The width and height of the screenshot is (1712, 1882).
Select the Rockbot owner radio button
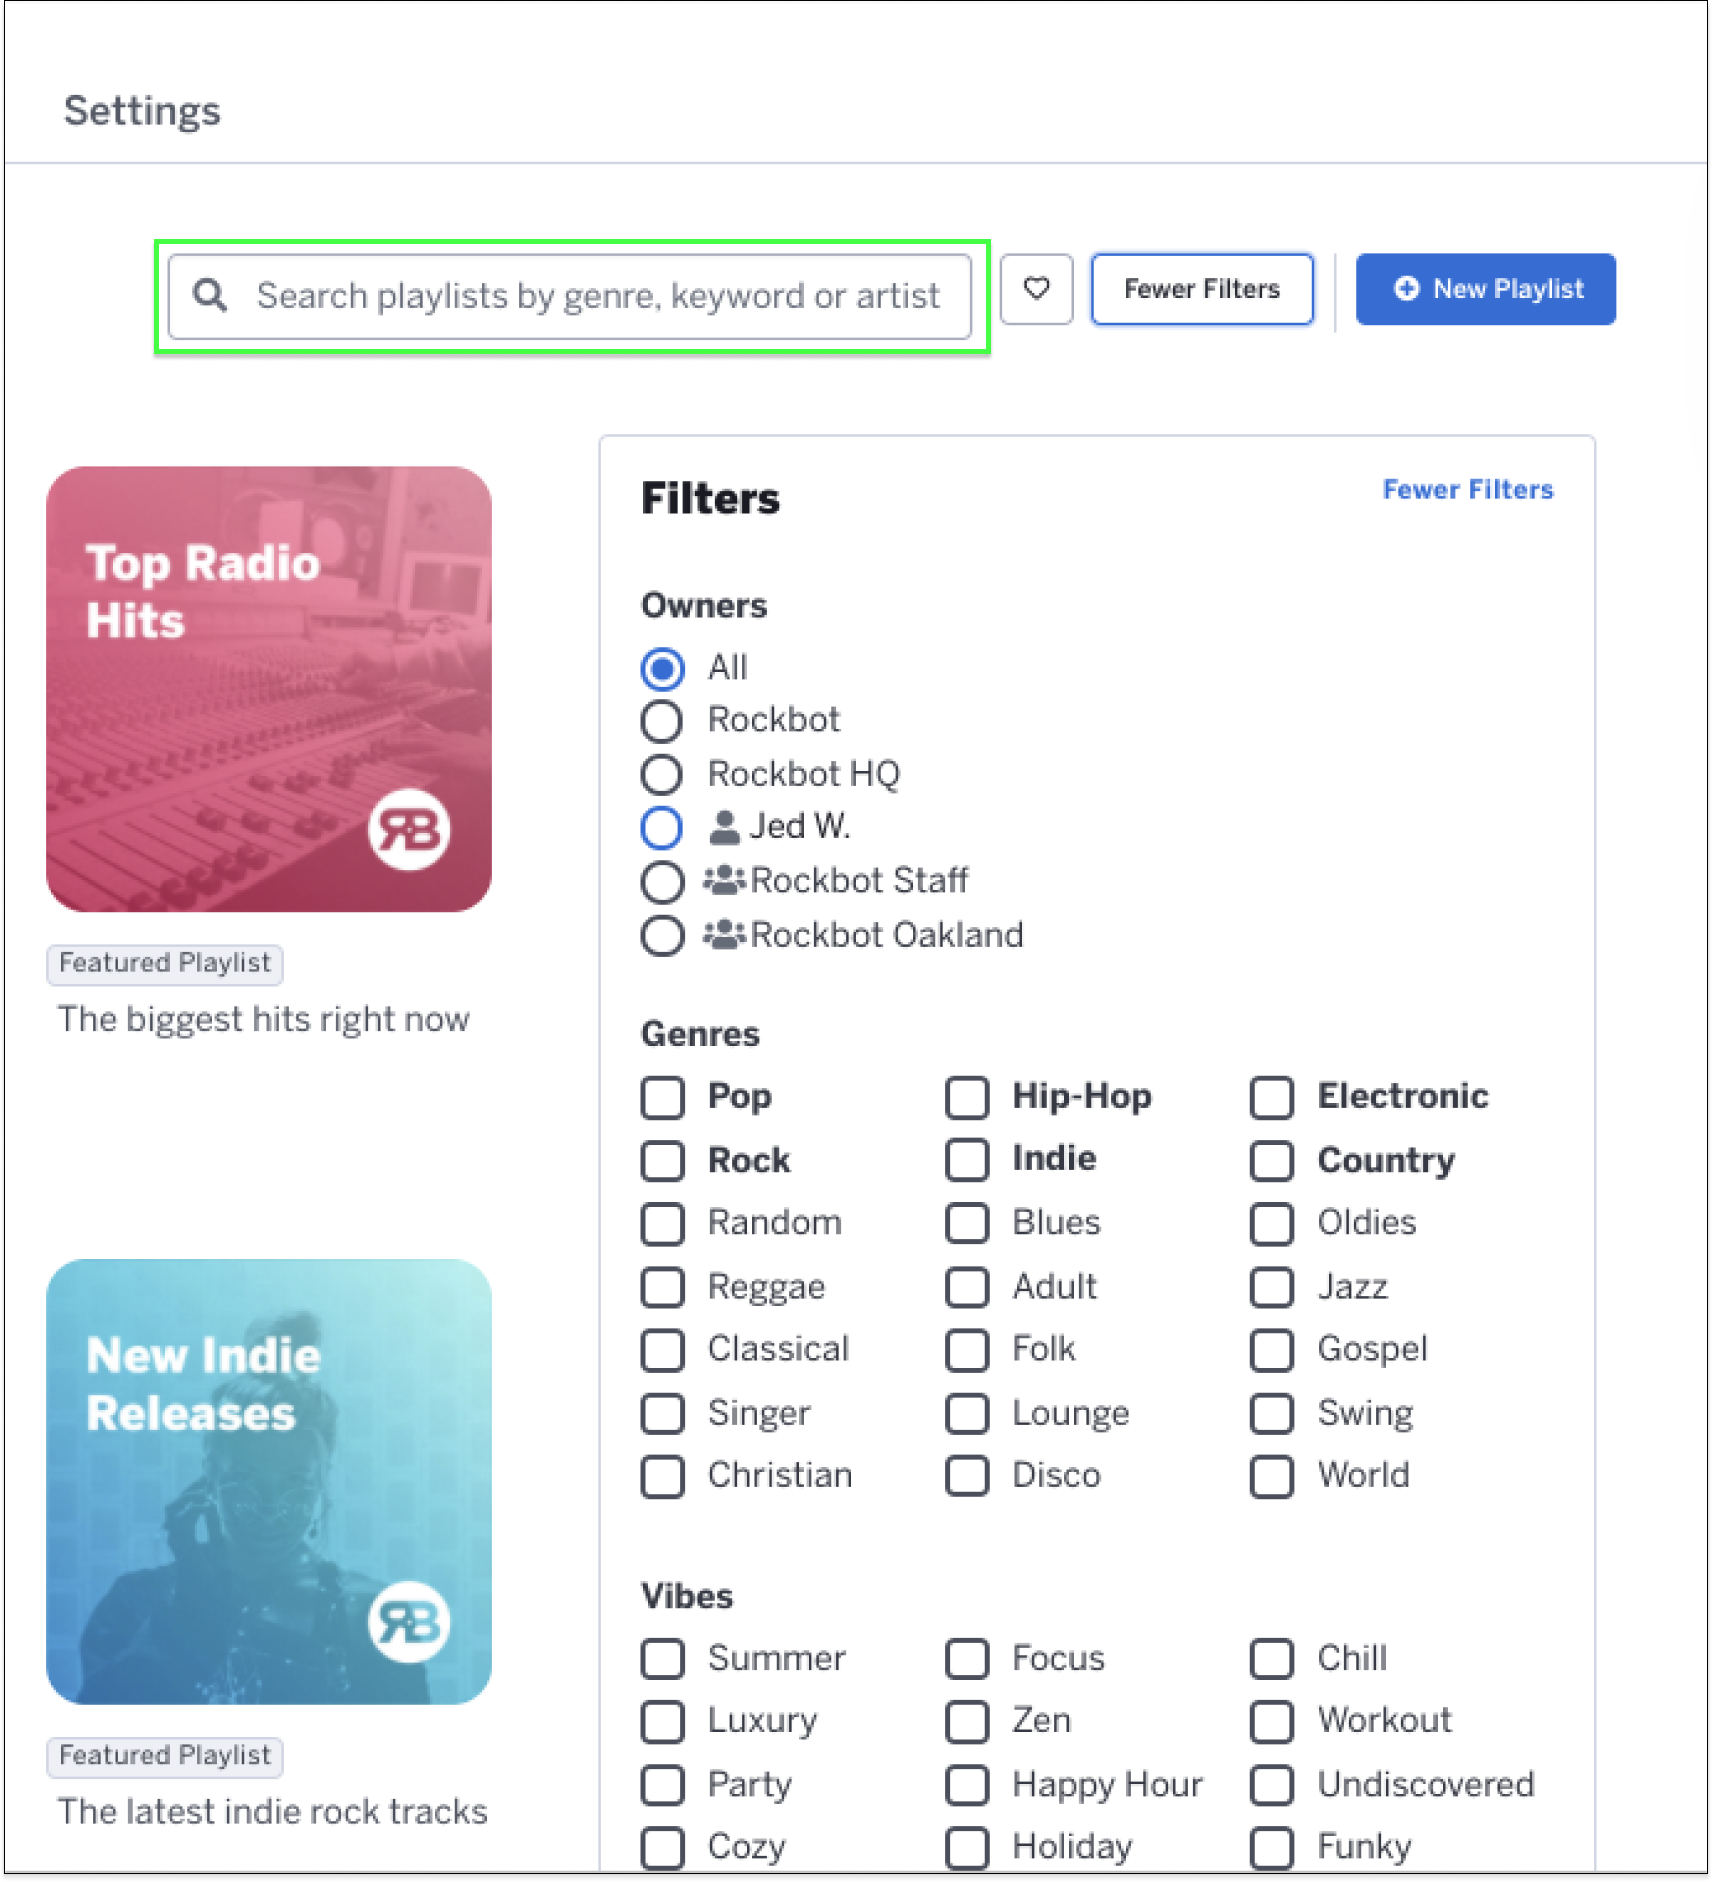point(662,720)
